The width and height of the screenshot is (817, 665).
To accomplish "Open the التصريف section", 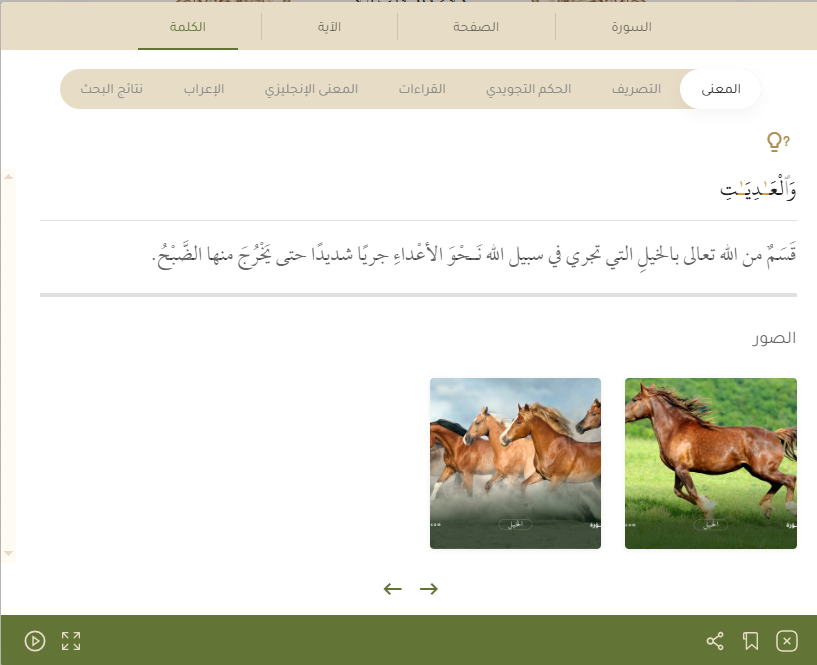I will (x=636, y=89).
